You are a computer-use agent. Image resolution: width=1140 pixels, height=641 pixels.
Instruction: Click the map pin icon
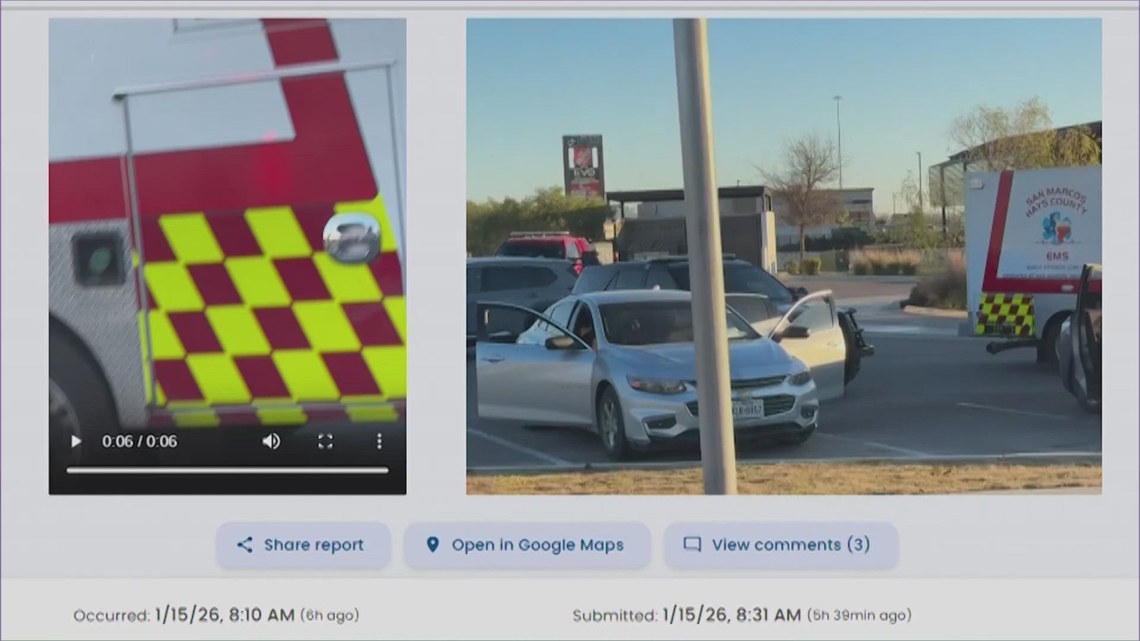[x=432, y=545]
